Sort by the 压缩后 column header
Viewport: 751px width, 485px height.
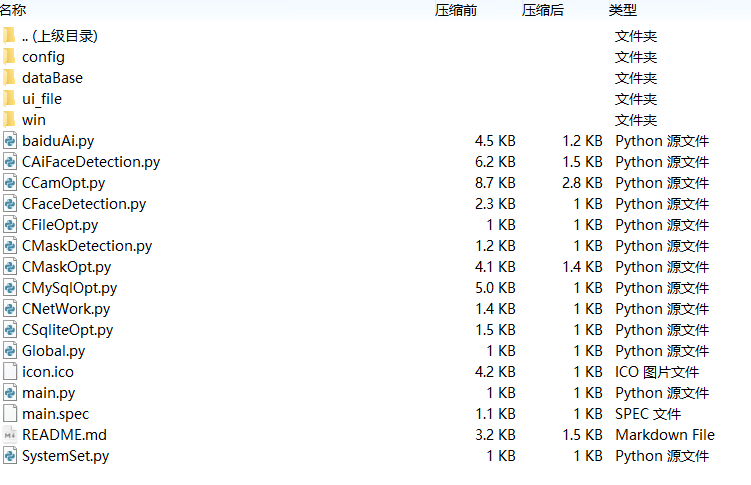[x=543, y=10]
